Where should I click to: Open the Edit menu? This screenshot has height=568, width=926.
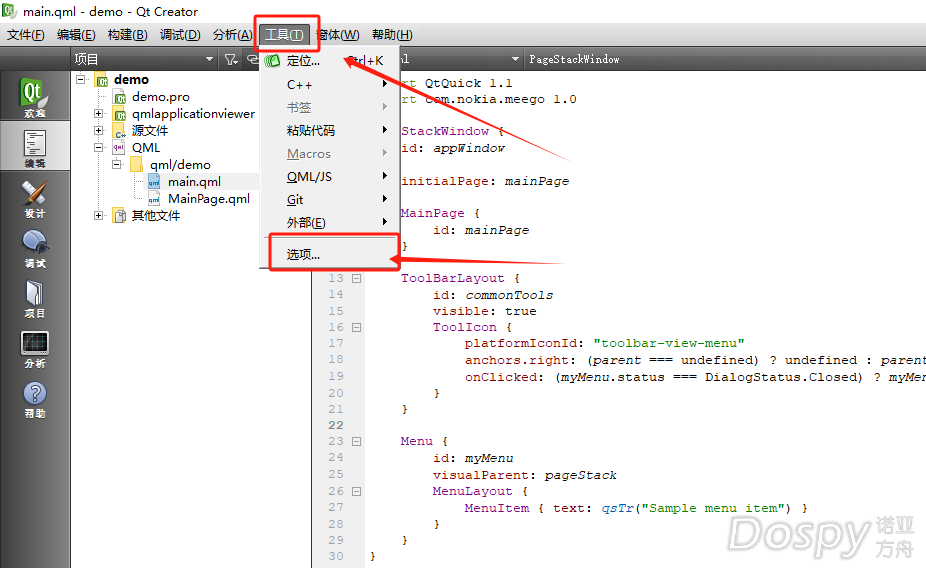click(76, 35)
